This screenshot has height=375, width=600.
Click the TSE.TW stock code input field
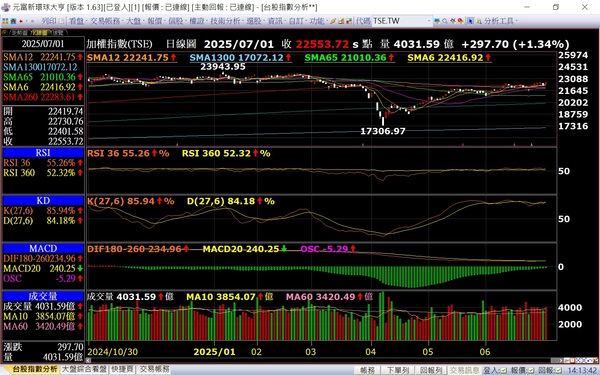[399, 21]
